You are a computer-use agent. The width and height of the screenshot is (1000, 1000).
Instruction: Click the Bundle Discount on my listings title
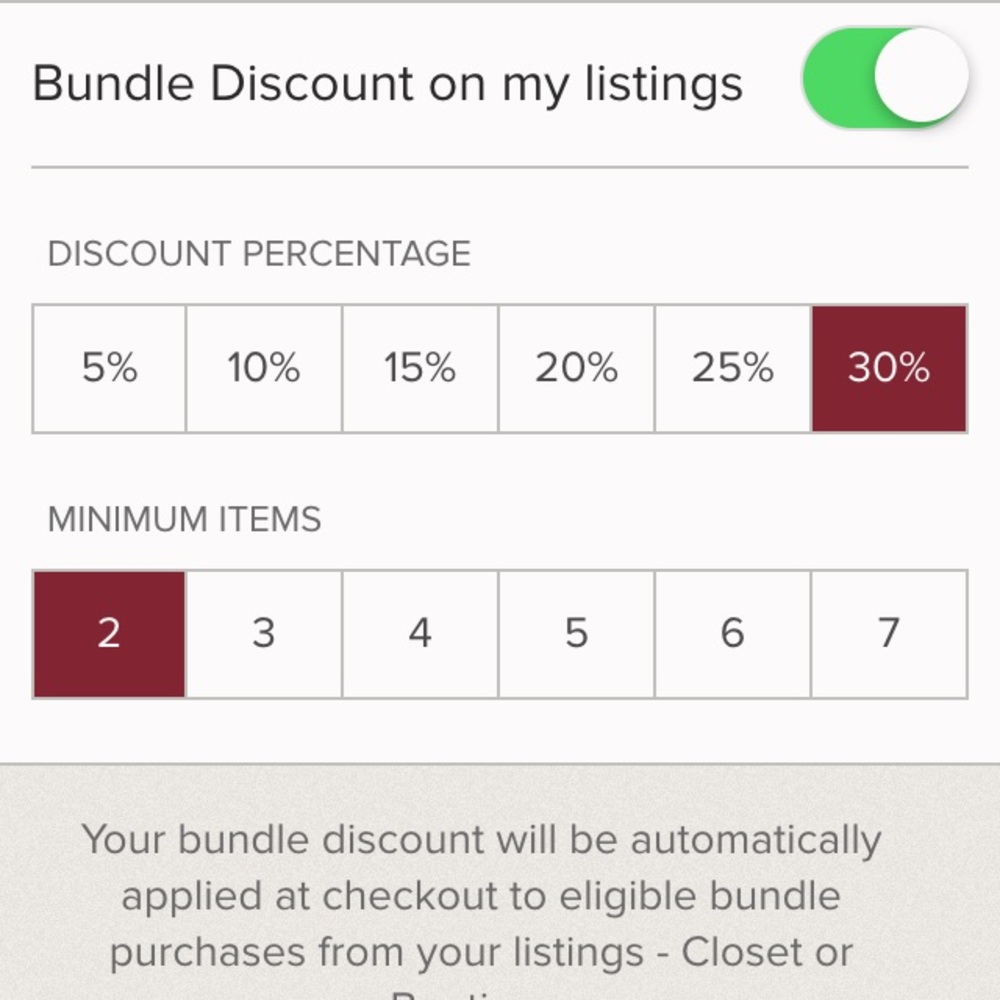tap(388, 82)
